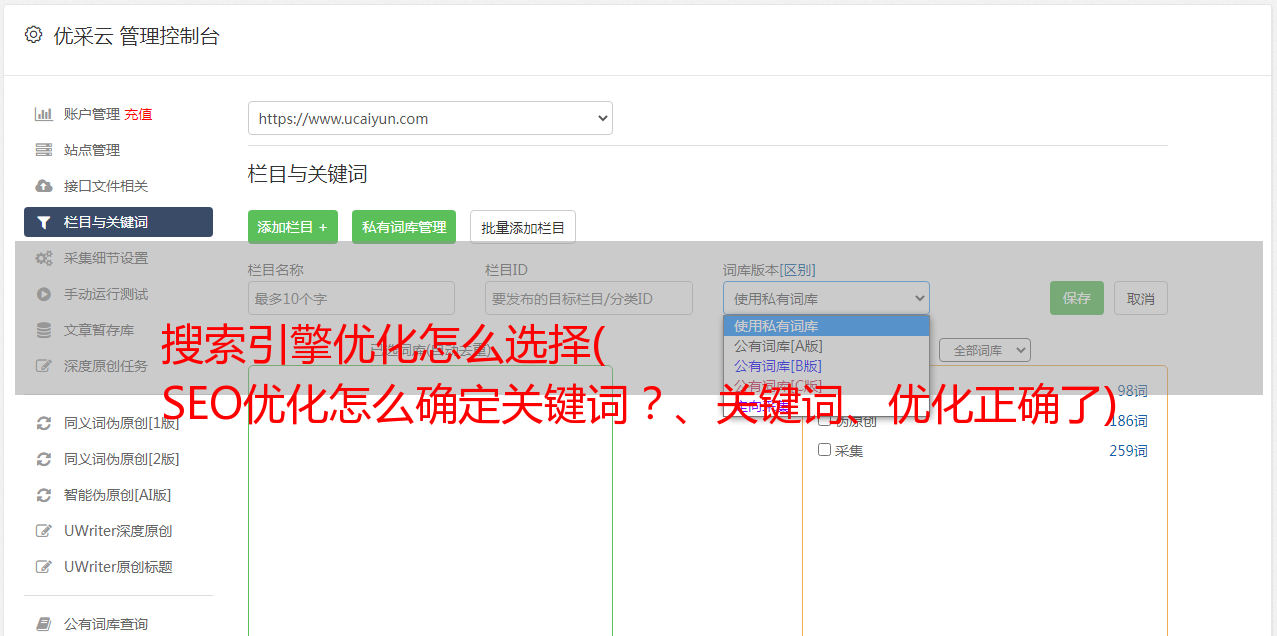Open the 全部词库 filter dropdown
1277x636 pixels.
pyautogui.click(x=985, y=350)
